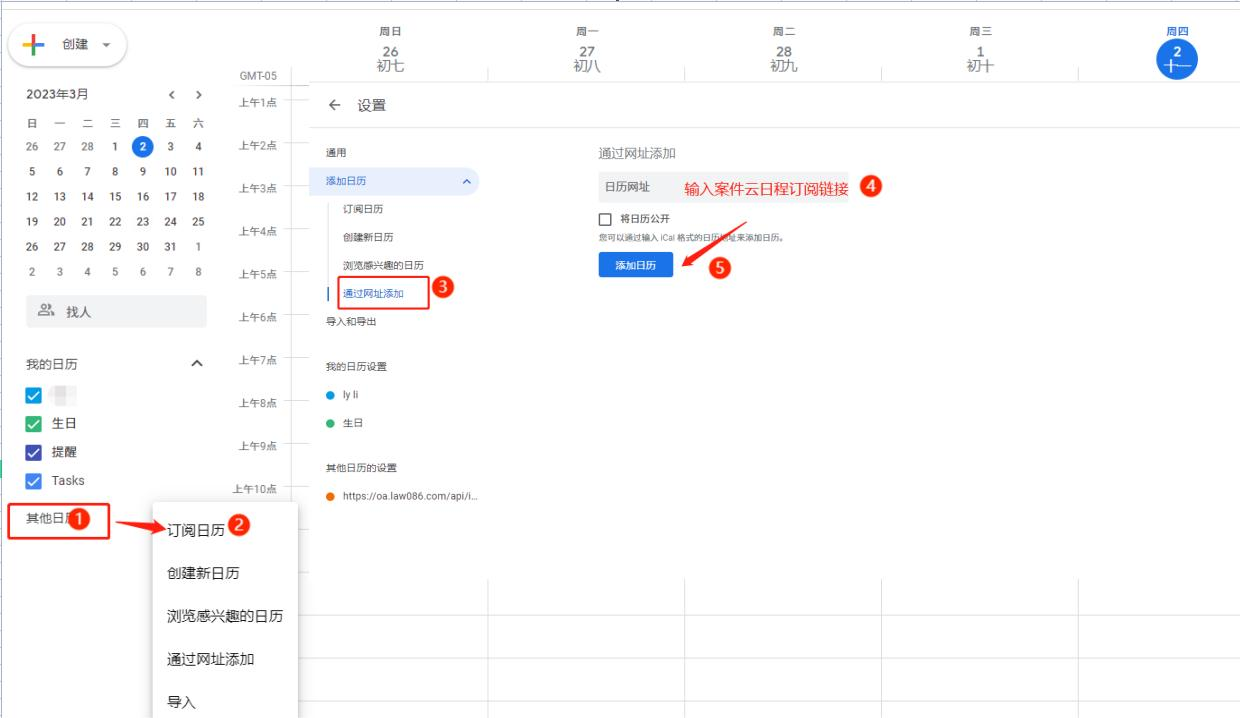The width and height of the screenshot is (1240, 718).
Task: Click the 其他日历的设置 heading
Action: [x=361, y=467]
